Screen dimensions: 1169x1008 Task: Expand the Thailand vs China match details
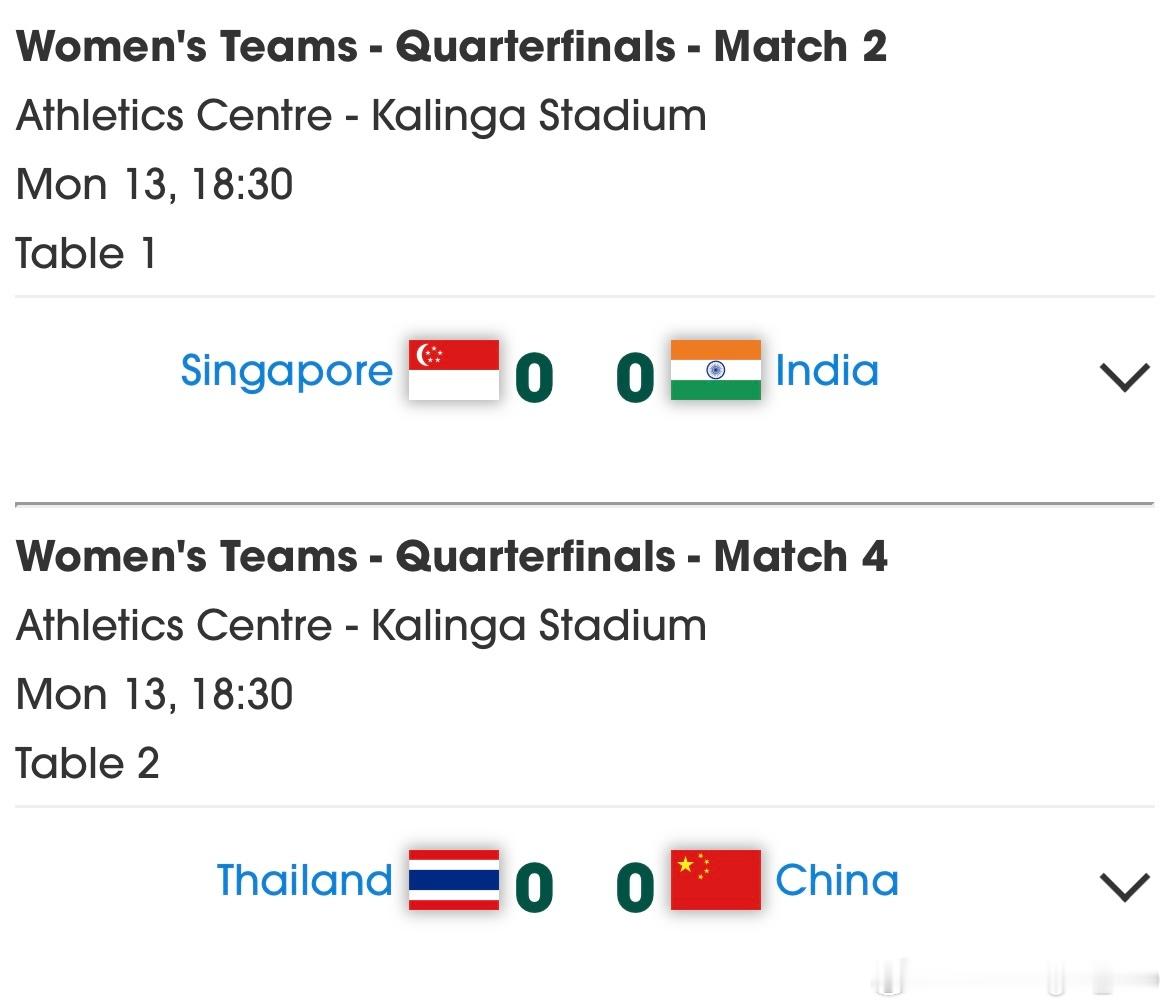(x=1124, y=887)
